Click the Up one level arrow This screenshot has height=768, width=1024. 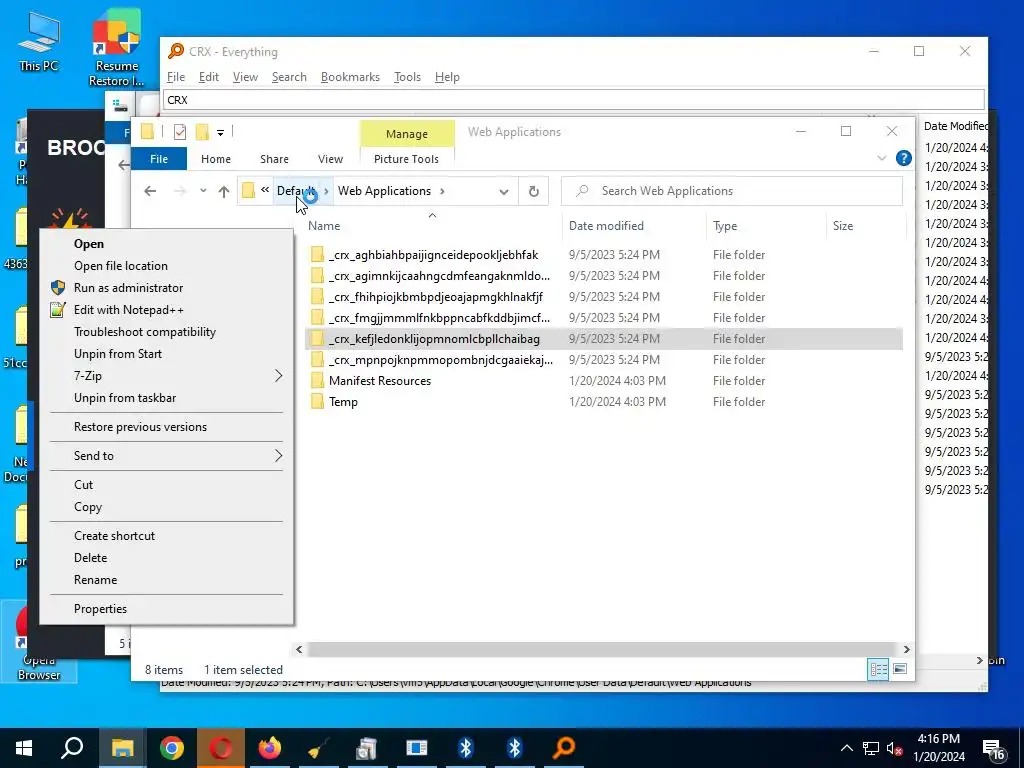click(x=224, y=191)
